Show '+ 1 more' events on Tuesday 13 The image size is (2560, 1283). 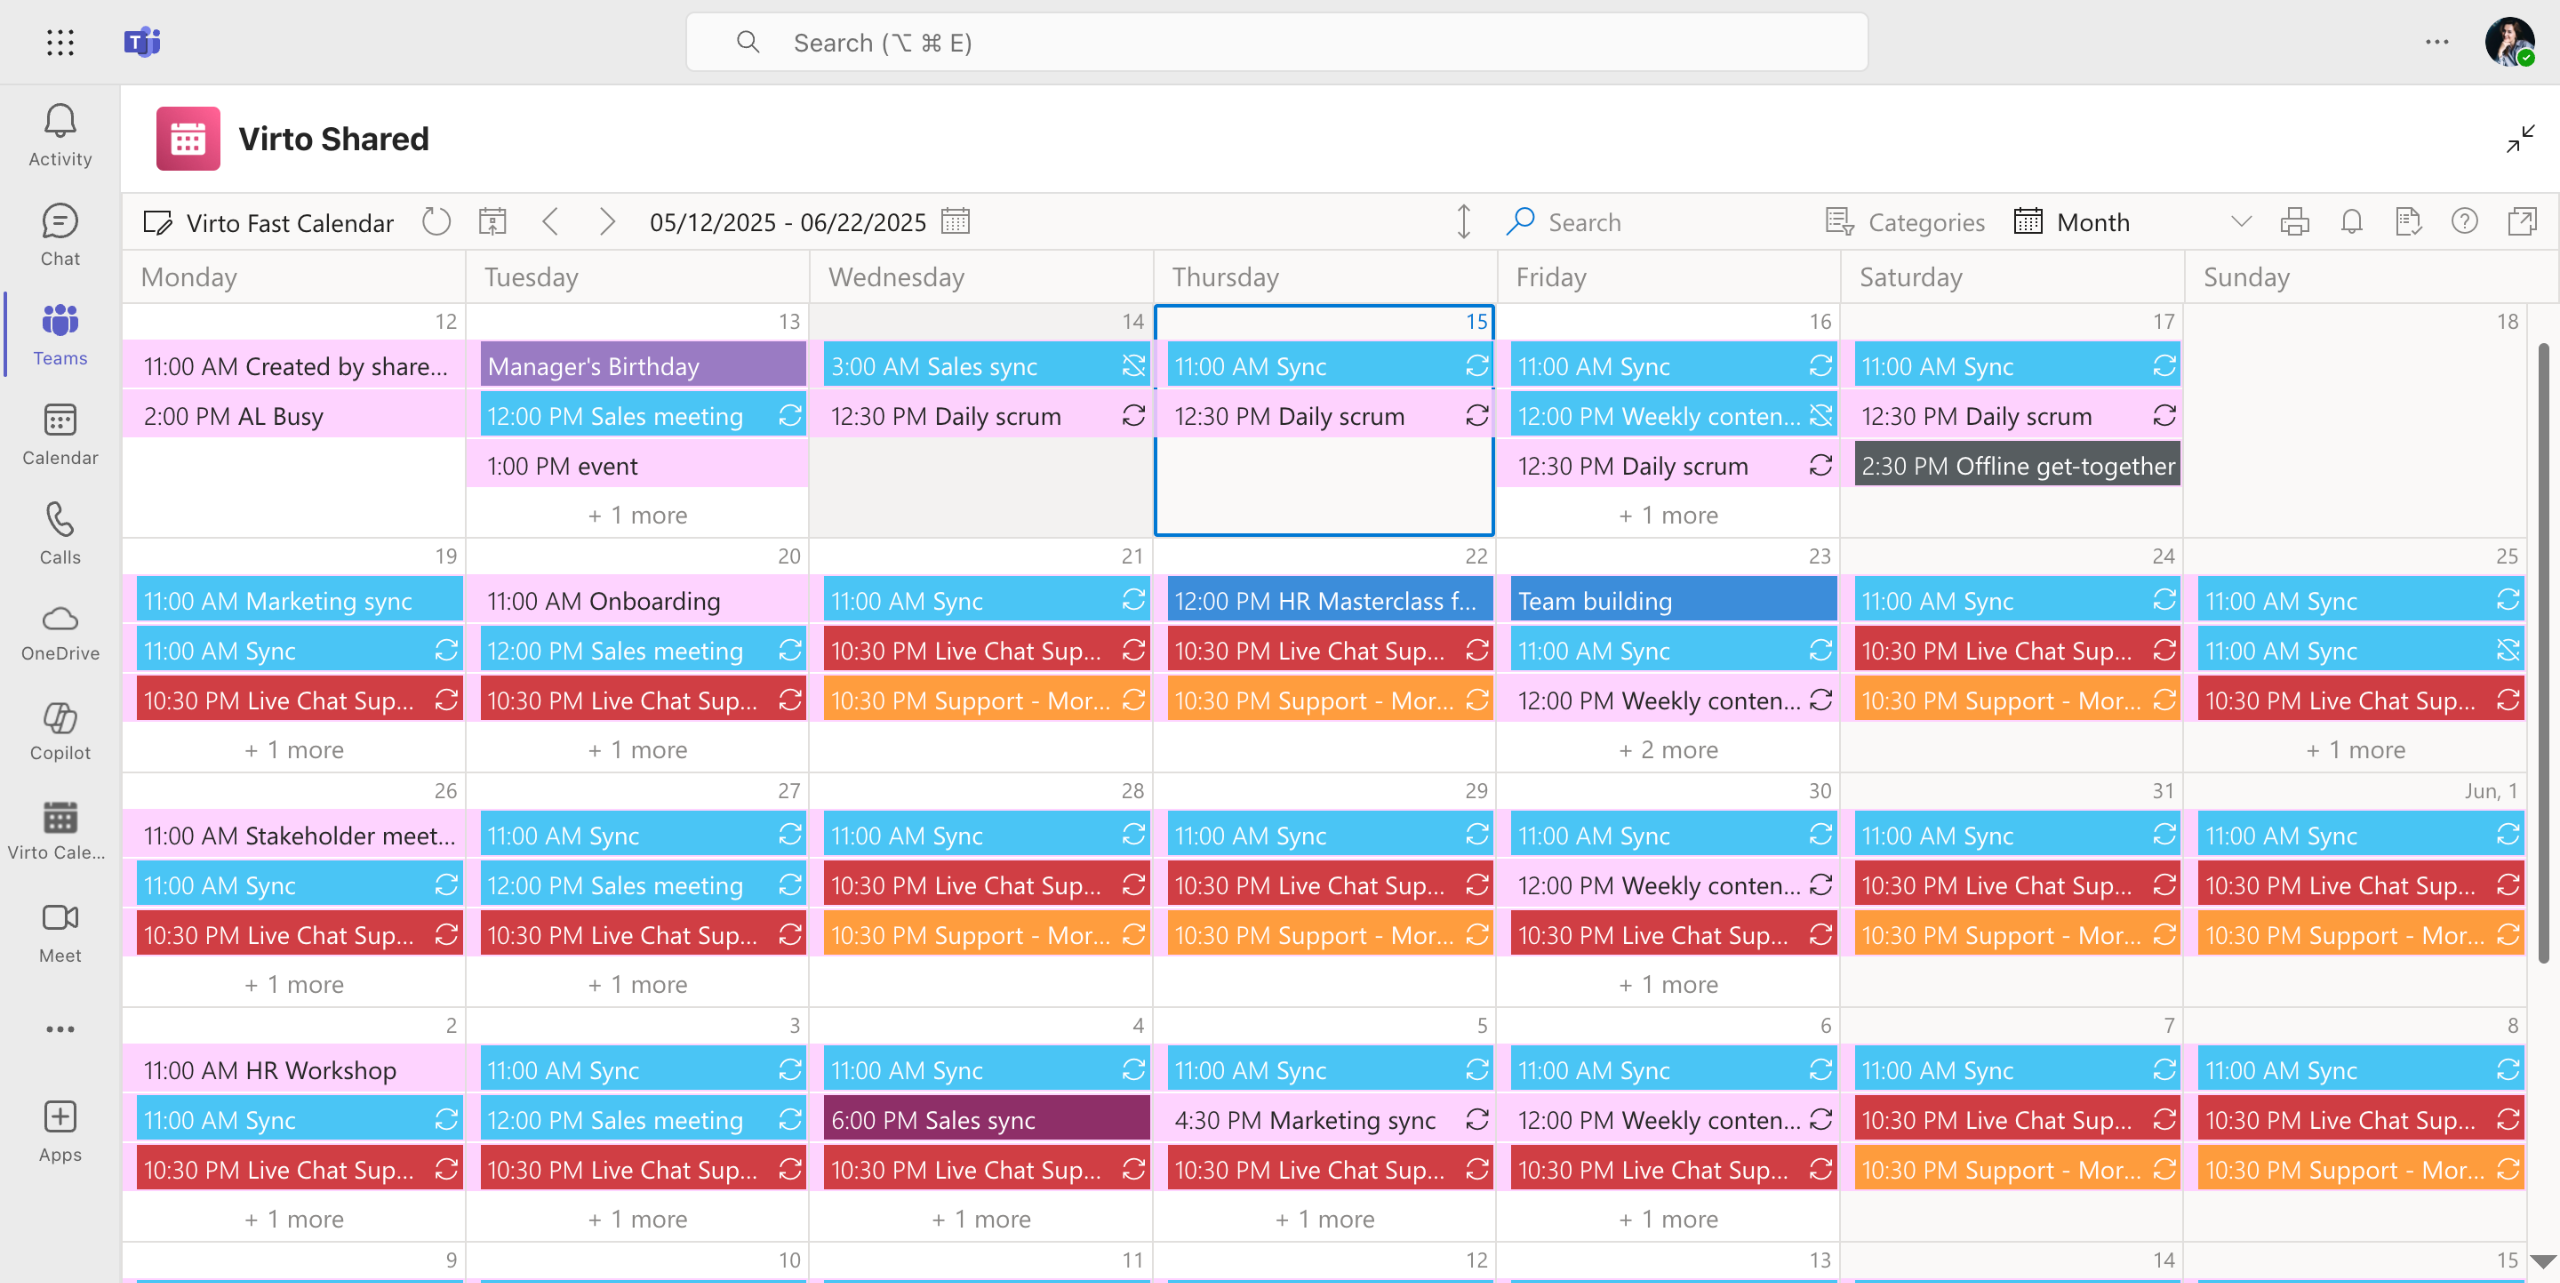click(x=637, y=515)
